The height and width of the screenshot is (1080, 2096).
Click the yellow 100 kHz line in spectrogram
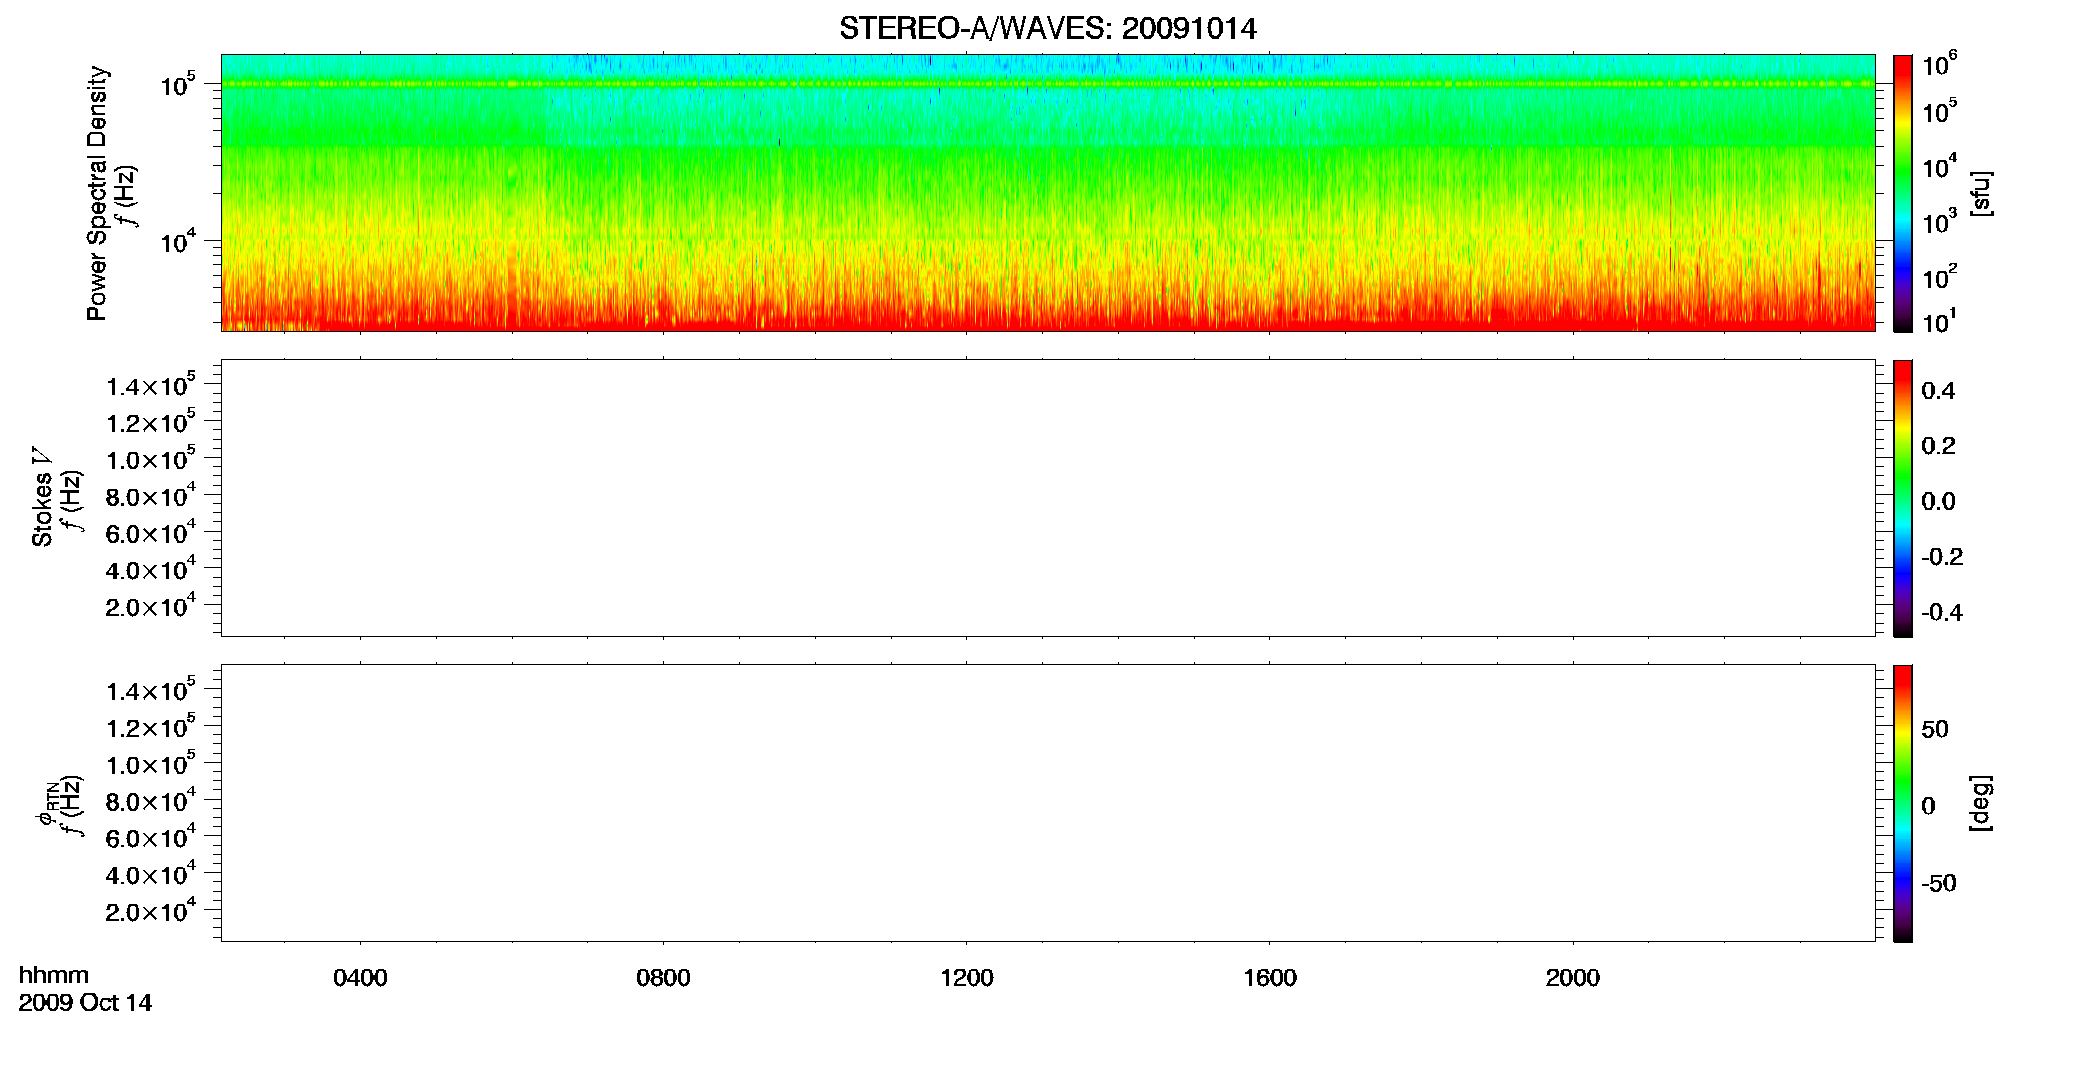1047,84
